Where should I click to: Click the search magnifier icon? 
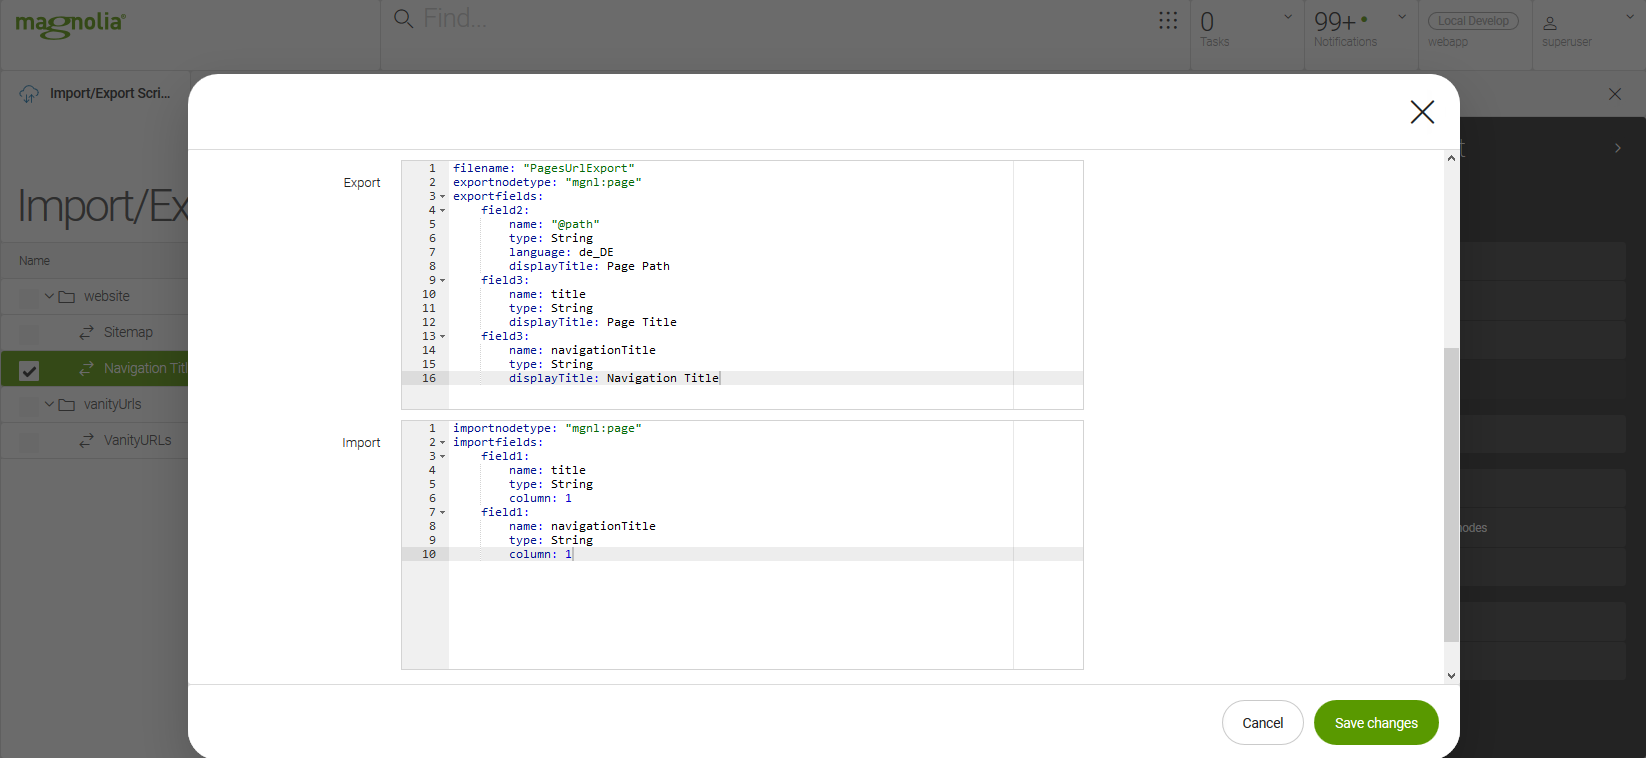[403, 19]
